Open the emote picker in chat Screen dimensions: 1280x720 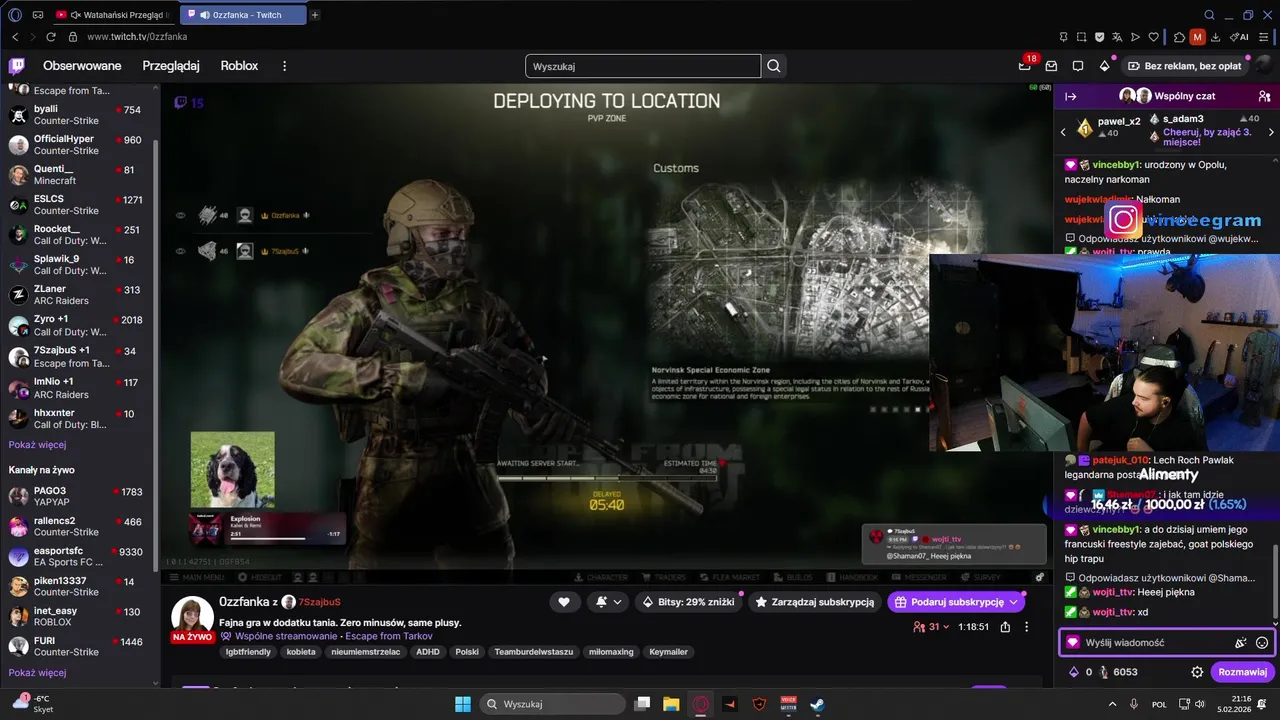(x=1262, y=643)
